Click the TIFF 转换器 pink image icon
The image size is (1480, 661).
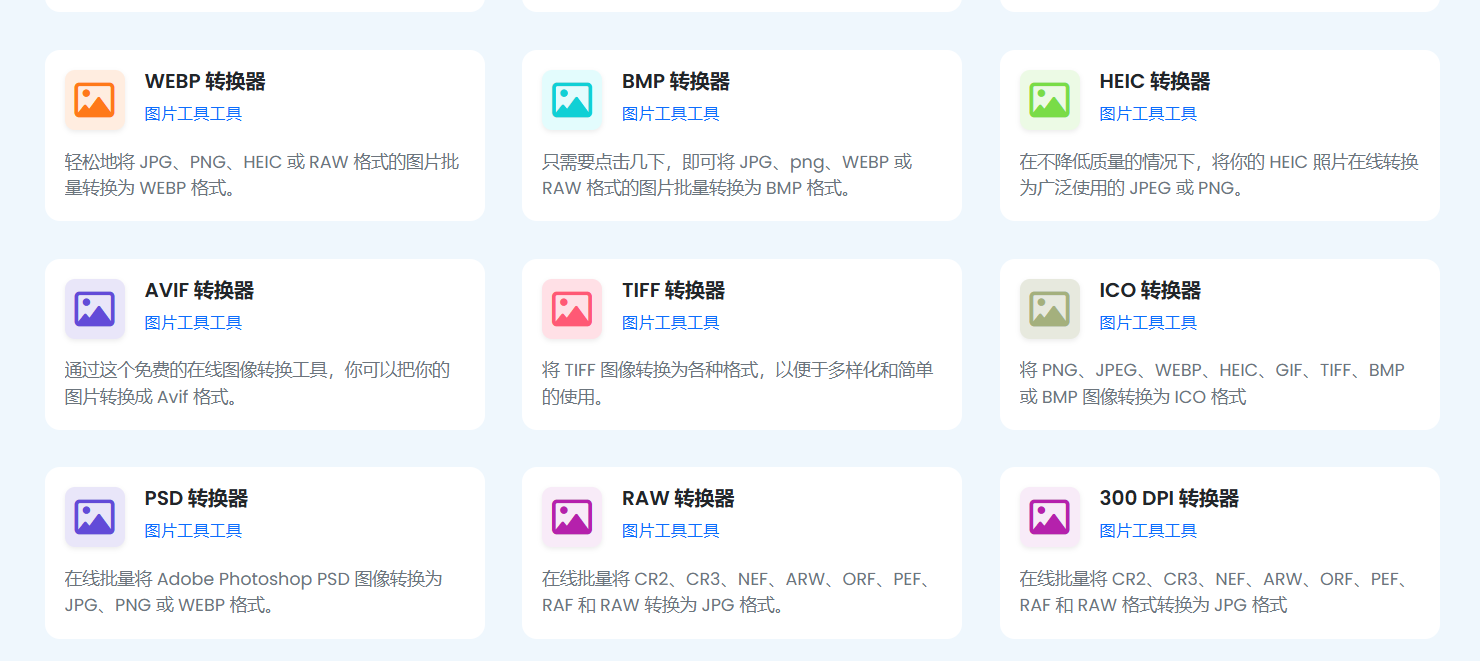[x=571, y=309]
